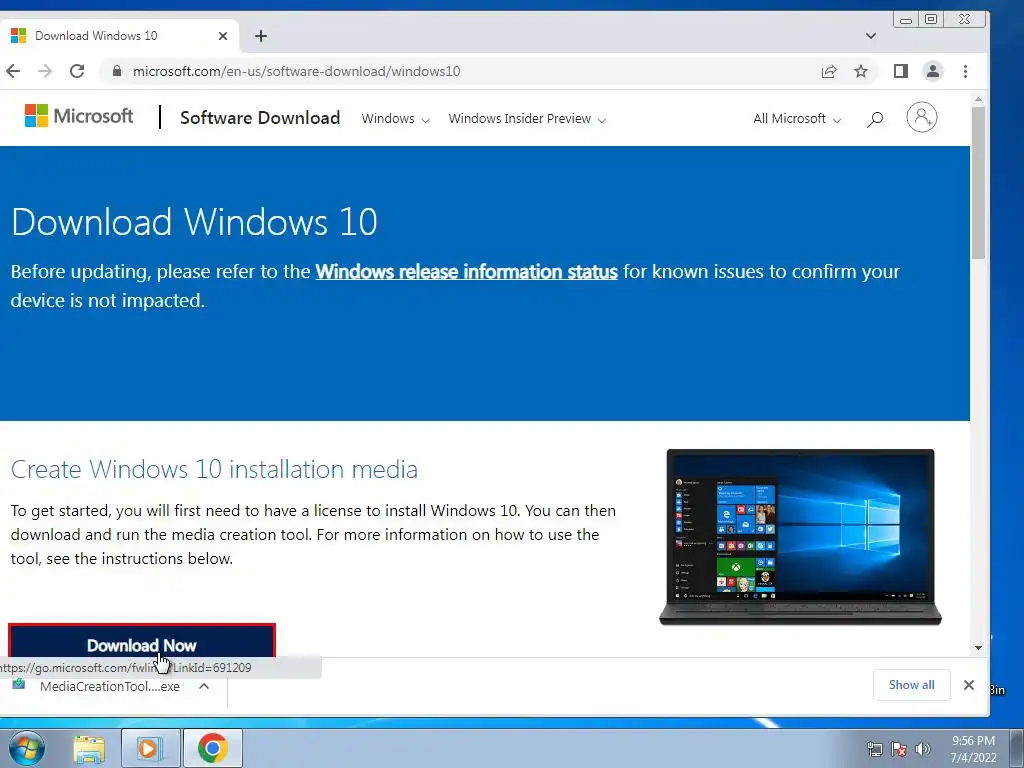Open Windows Explorer from taskbar

point(89,749)
